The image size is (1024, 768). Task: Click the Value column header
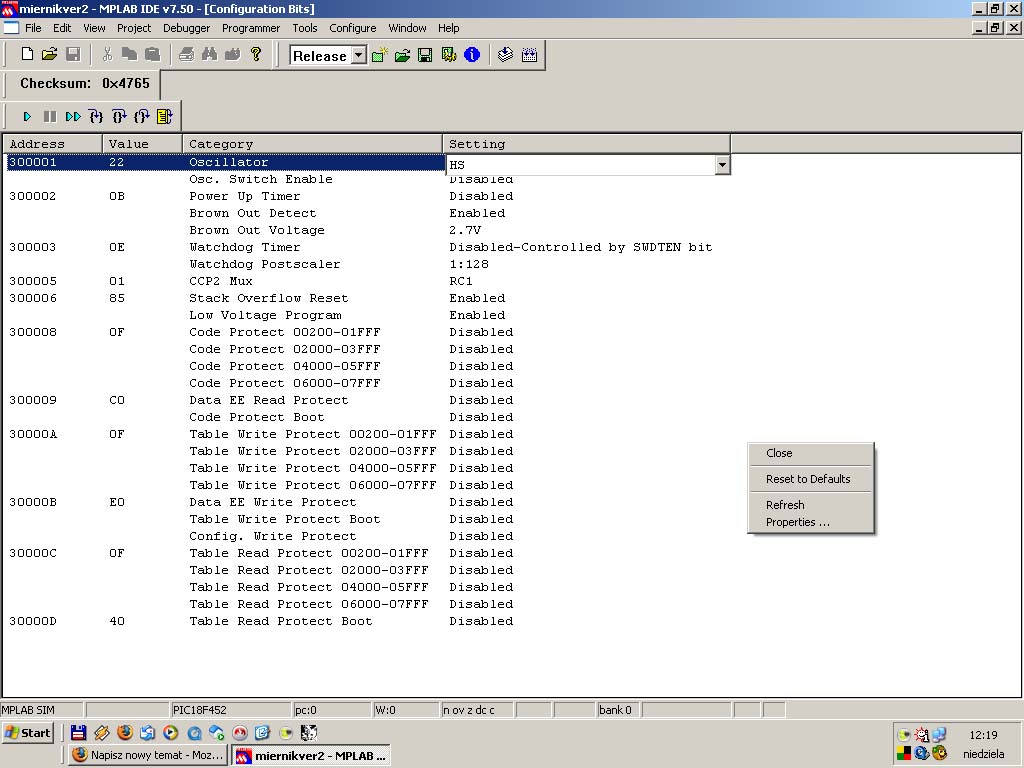(142, 144)
